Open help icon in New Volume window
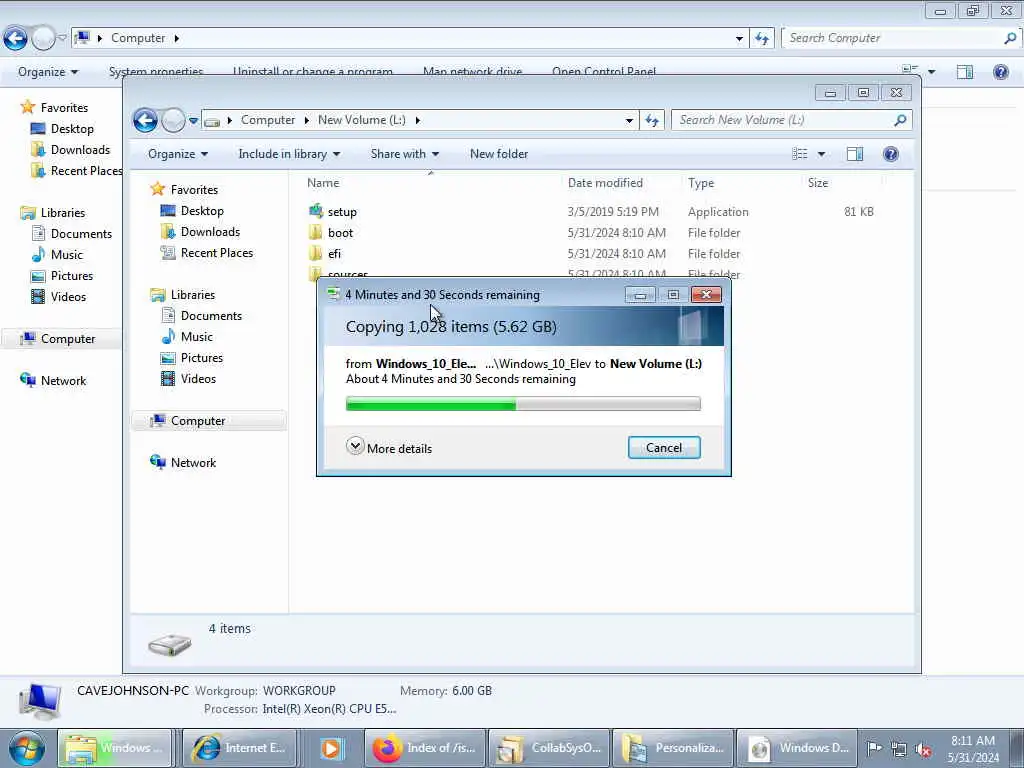1024x768 pixels. (x=891, y=154)
